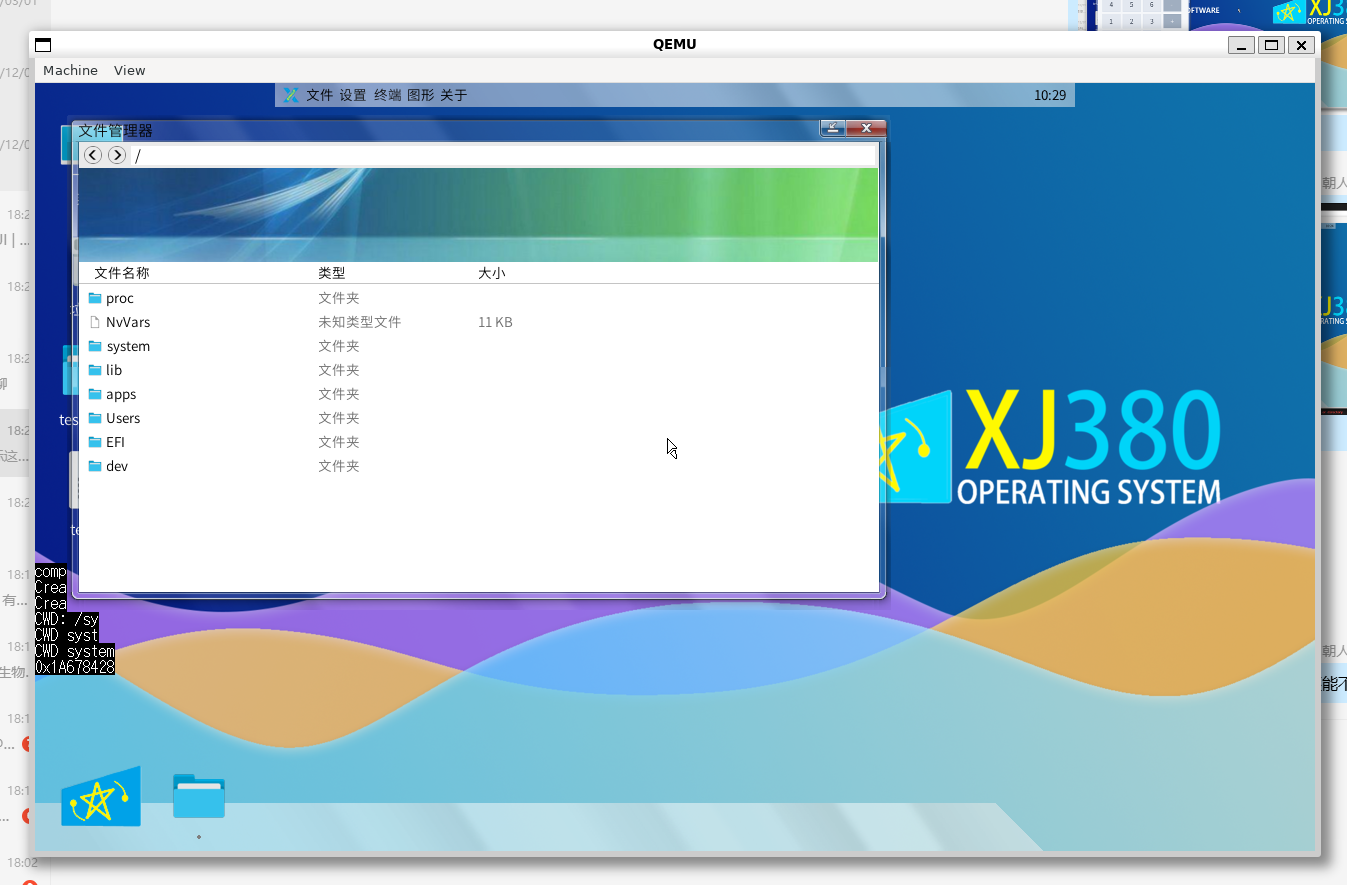This screenshot has width=1347, height=885.
Task: Click the back arrow in file manager
Action: tap(93, 155)
